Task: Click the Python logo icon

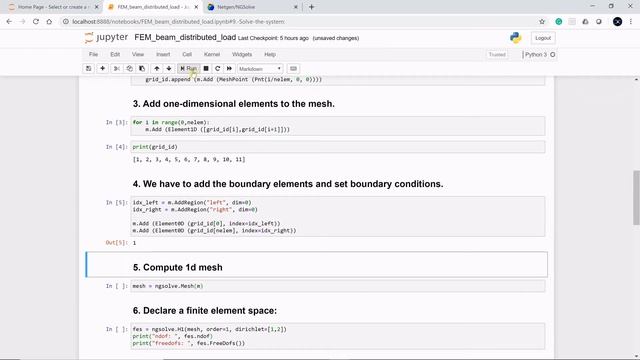Action: pos(516,38)
